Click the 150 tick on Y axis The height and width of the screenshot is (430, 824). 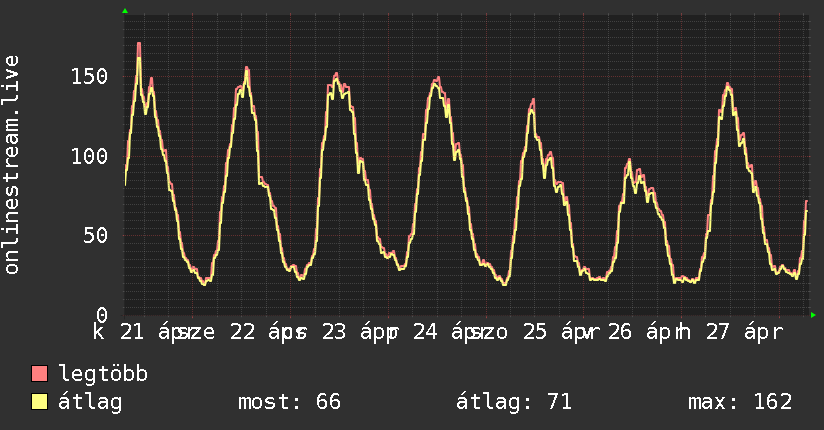[92, 76]
